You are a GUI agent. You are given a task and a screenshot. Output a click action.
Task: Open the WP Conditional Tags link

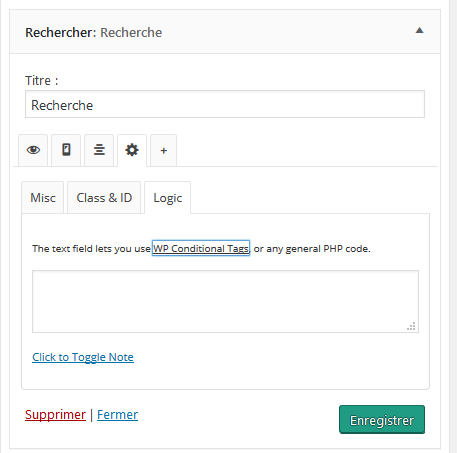pyautogui.click(x=201, y=249)
